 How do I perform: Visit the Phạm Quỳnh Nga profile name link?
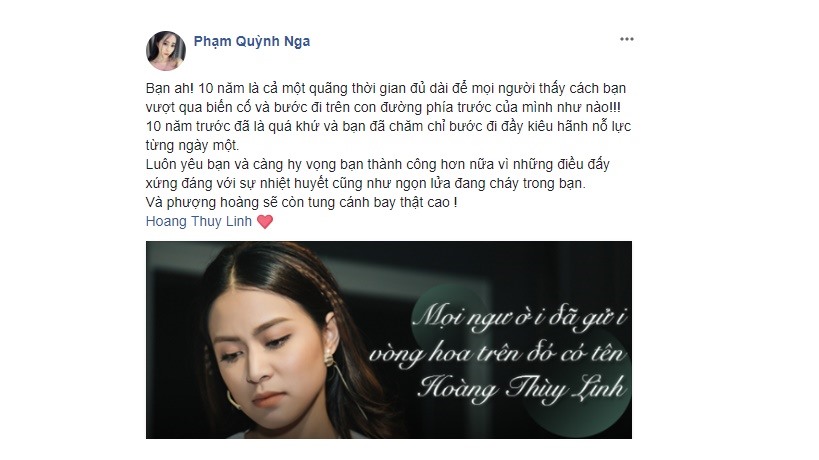click(x=252, y=41)
